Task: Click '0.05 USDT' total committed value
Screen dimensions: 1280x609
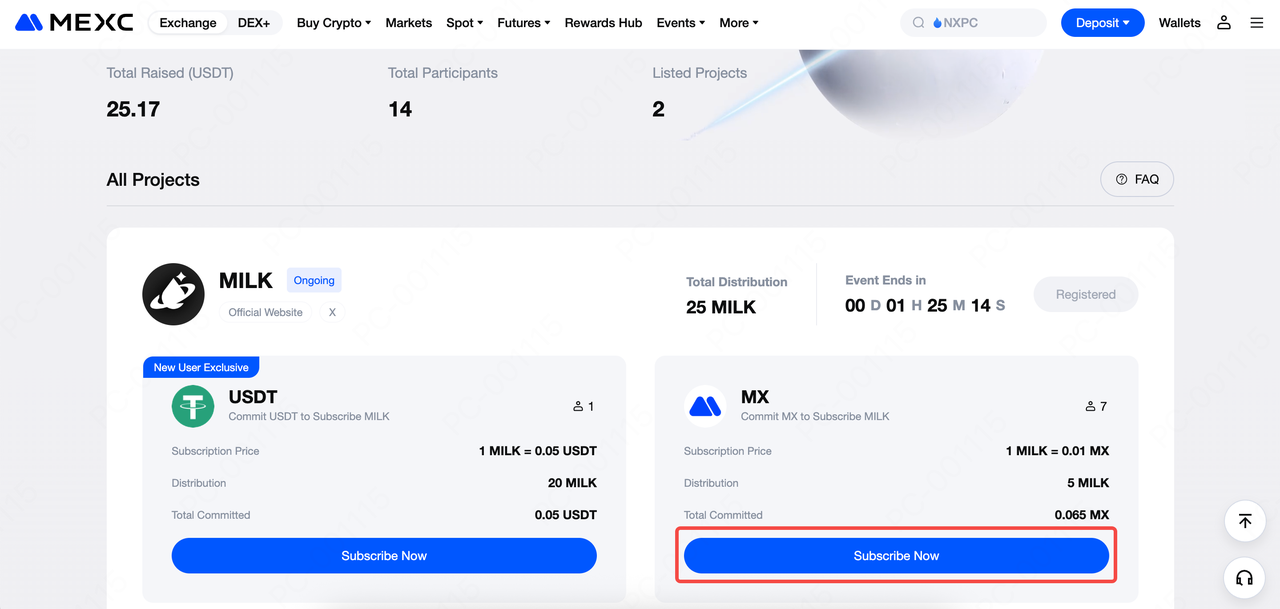Action: pyautogui.click(x=566, y=515)
